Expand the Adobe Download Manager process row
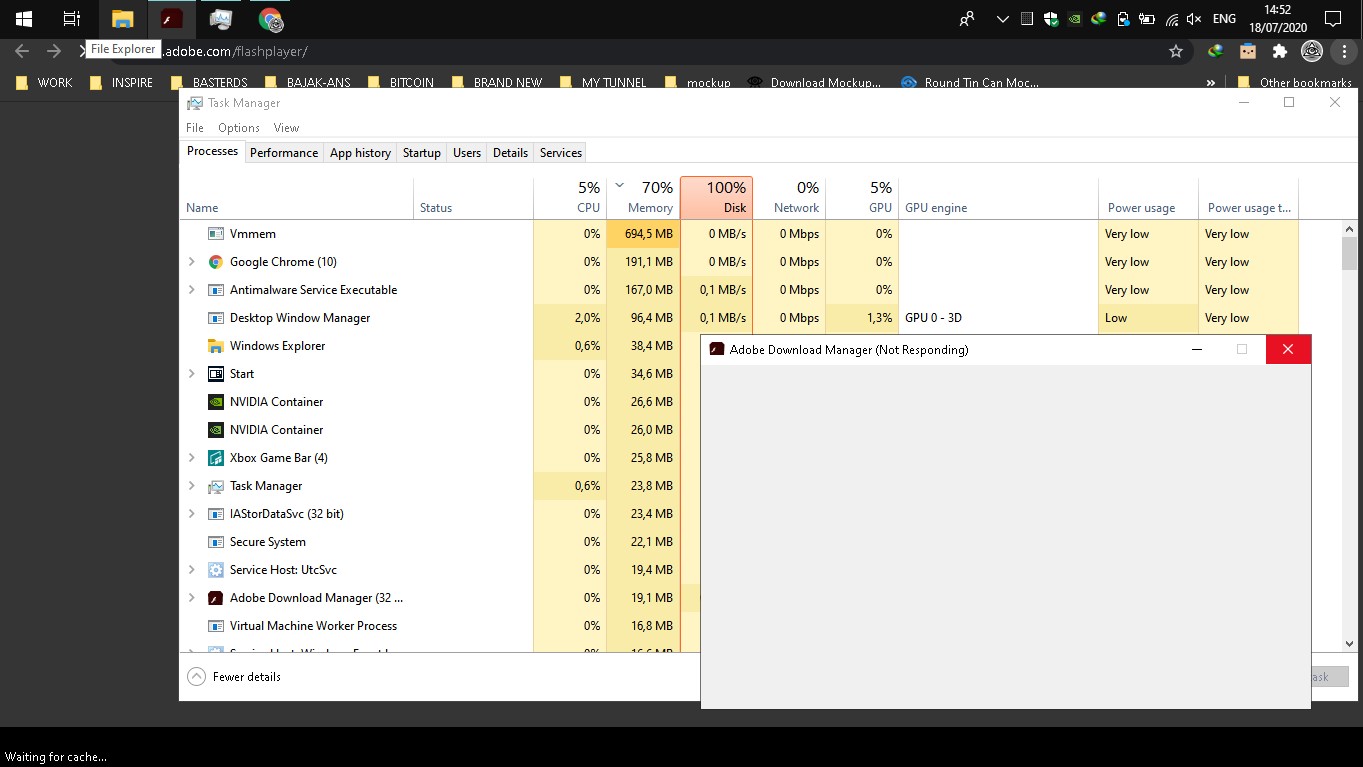The height and width of the screenshot is (767, 1363). point(192,598)
